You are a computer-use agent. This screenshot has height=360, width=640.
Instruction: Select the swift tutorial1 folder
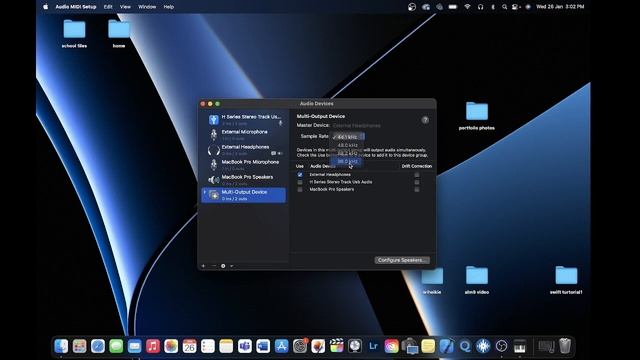(x=566, y=280)
